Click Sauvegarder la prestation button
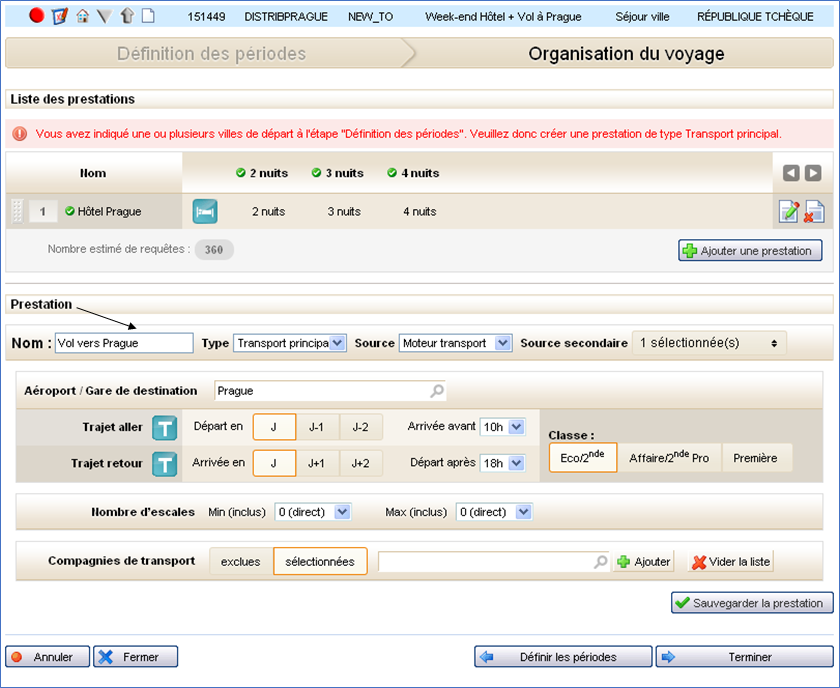 tap(751, 603)
